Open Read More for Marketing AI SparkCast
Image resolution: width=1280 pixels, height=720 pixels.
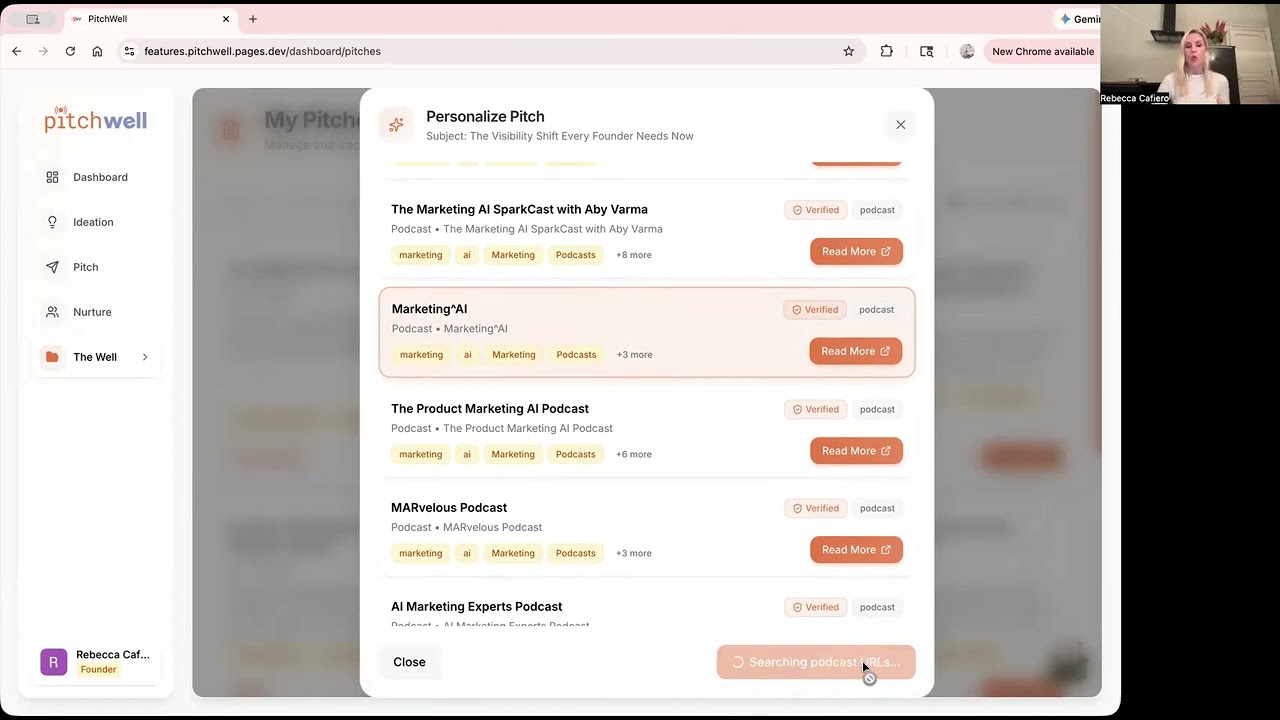[856, 252]
